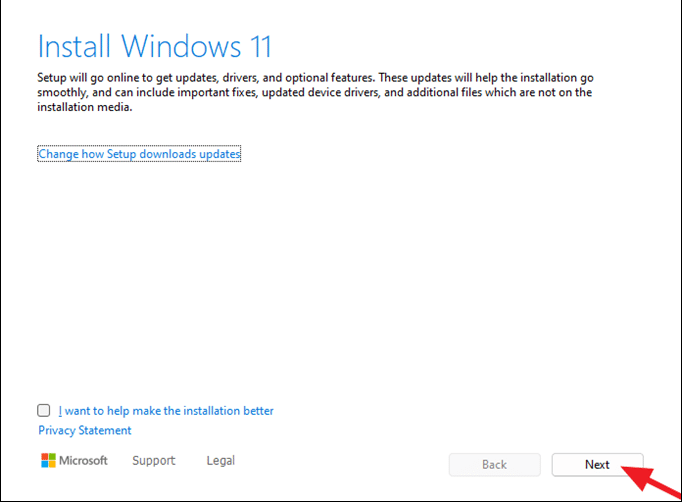Click the green square of Microsoft logo

coord(53,457)
